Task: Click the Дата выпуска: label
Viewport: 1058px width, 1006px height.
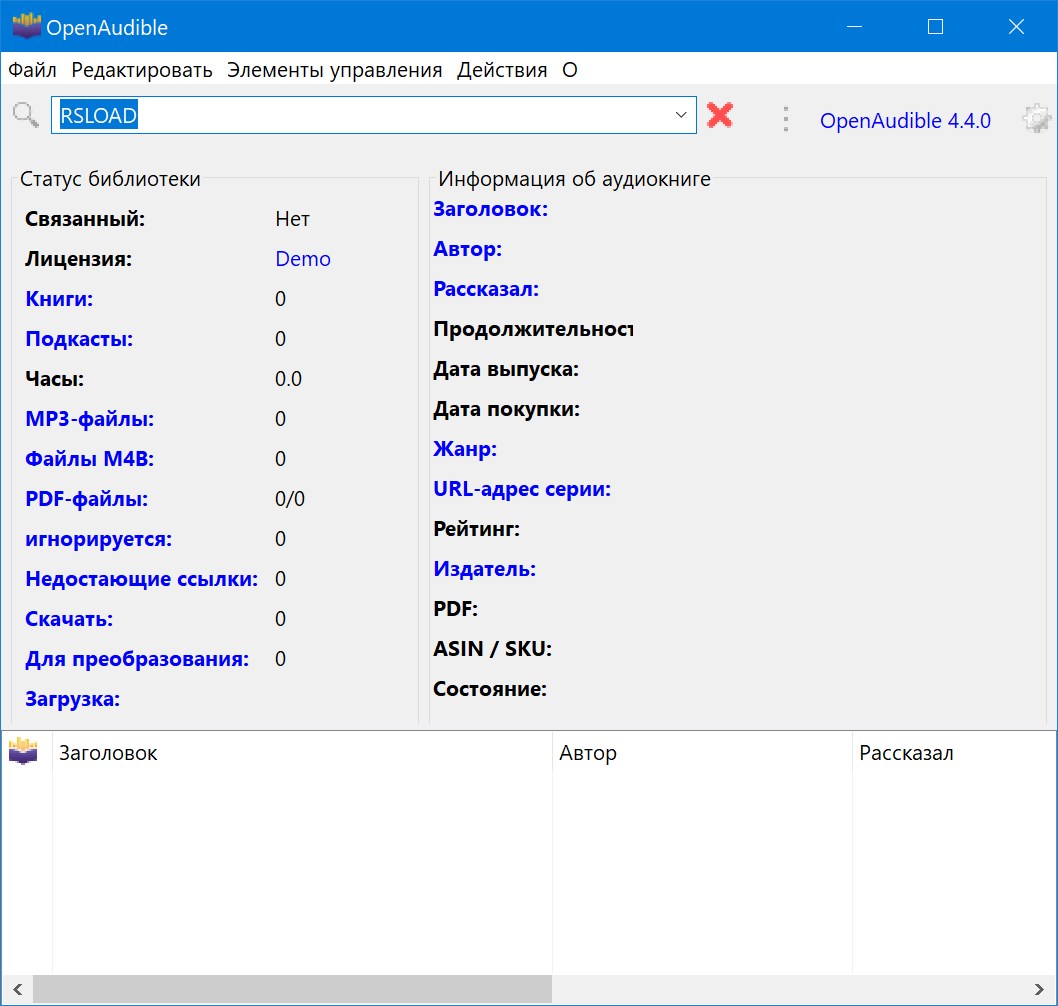Action: click(x=506, y=369)
